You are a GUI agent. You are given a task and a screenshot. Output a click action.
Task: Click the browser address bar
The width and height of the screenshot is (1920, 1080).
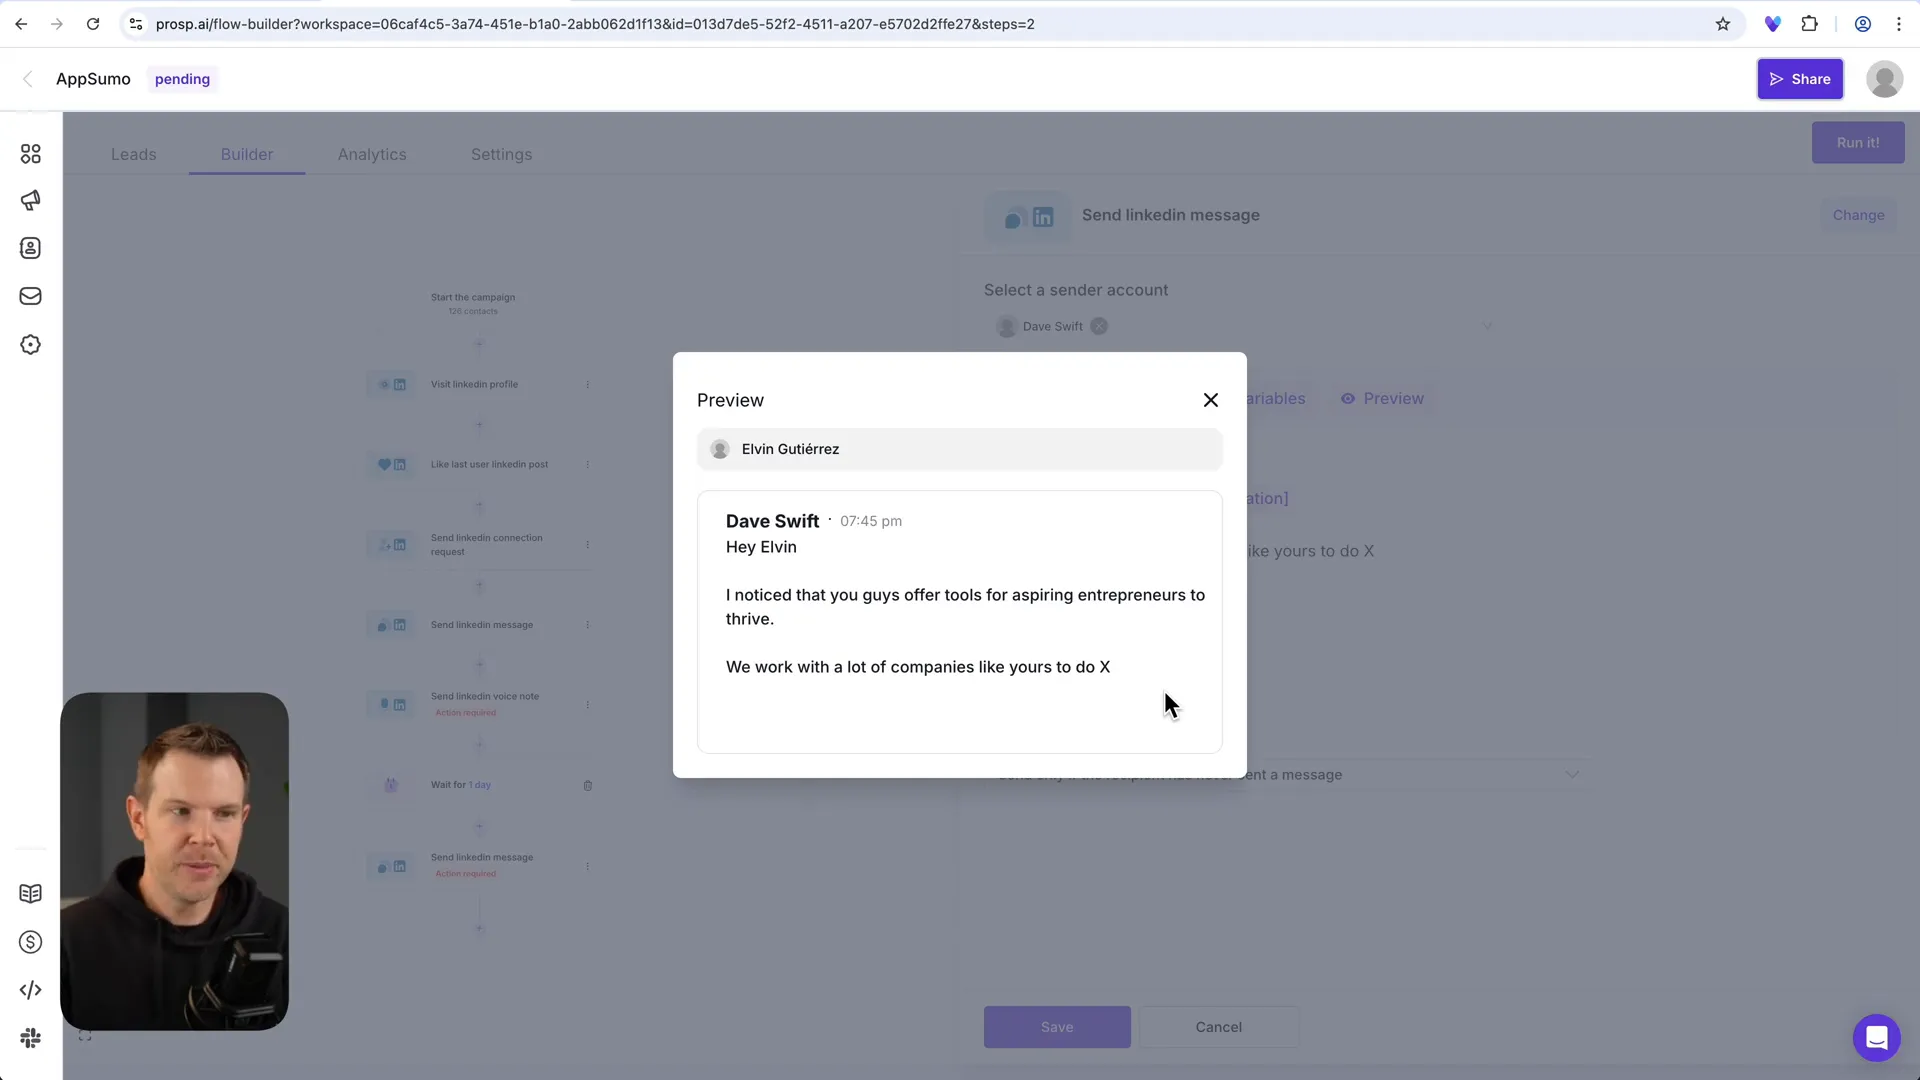coord(930,24)
